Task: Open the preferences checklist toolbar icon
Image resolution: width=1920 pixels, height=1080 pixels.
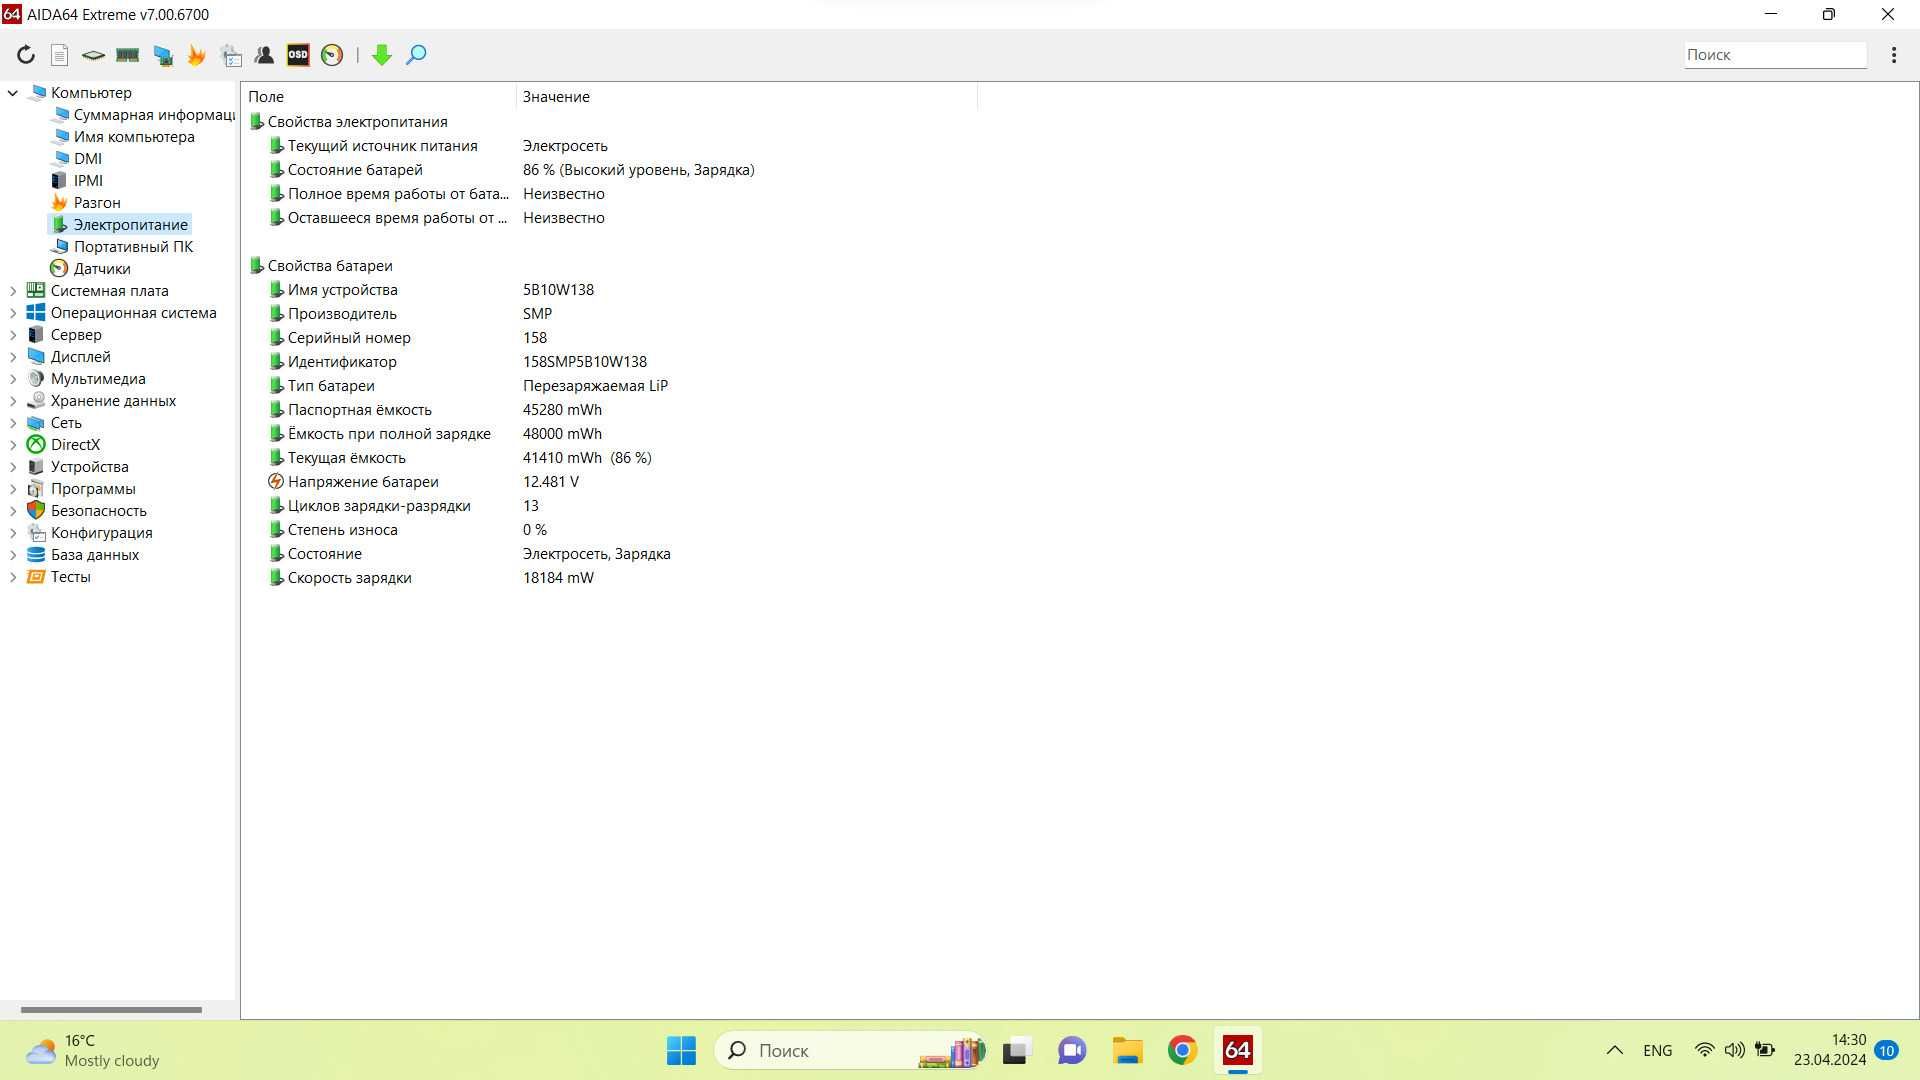Action: [231, 55]
